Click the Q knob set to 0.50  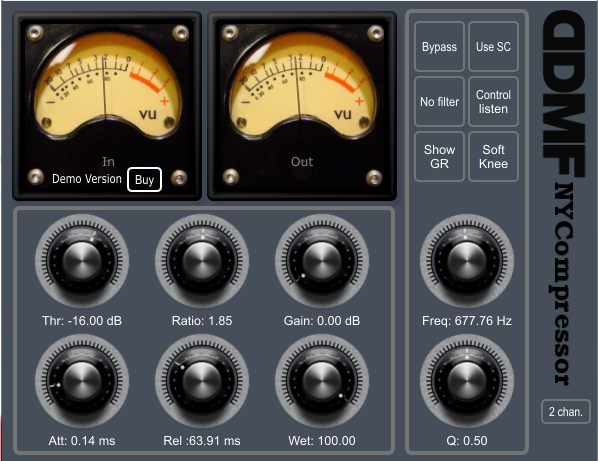pyautogui.click(x=467, y=381)
